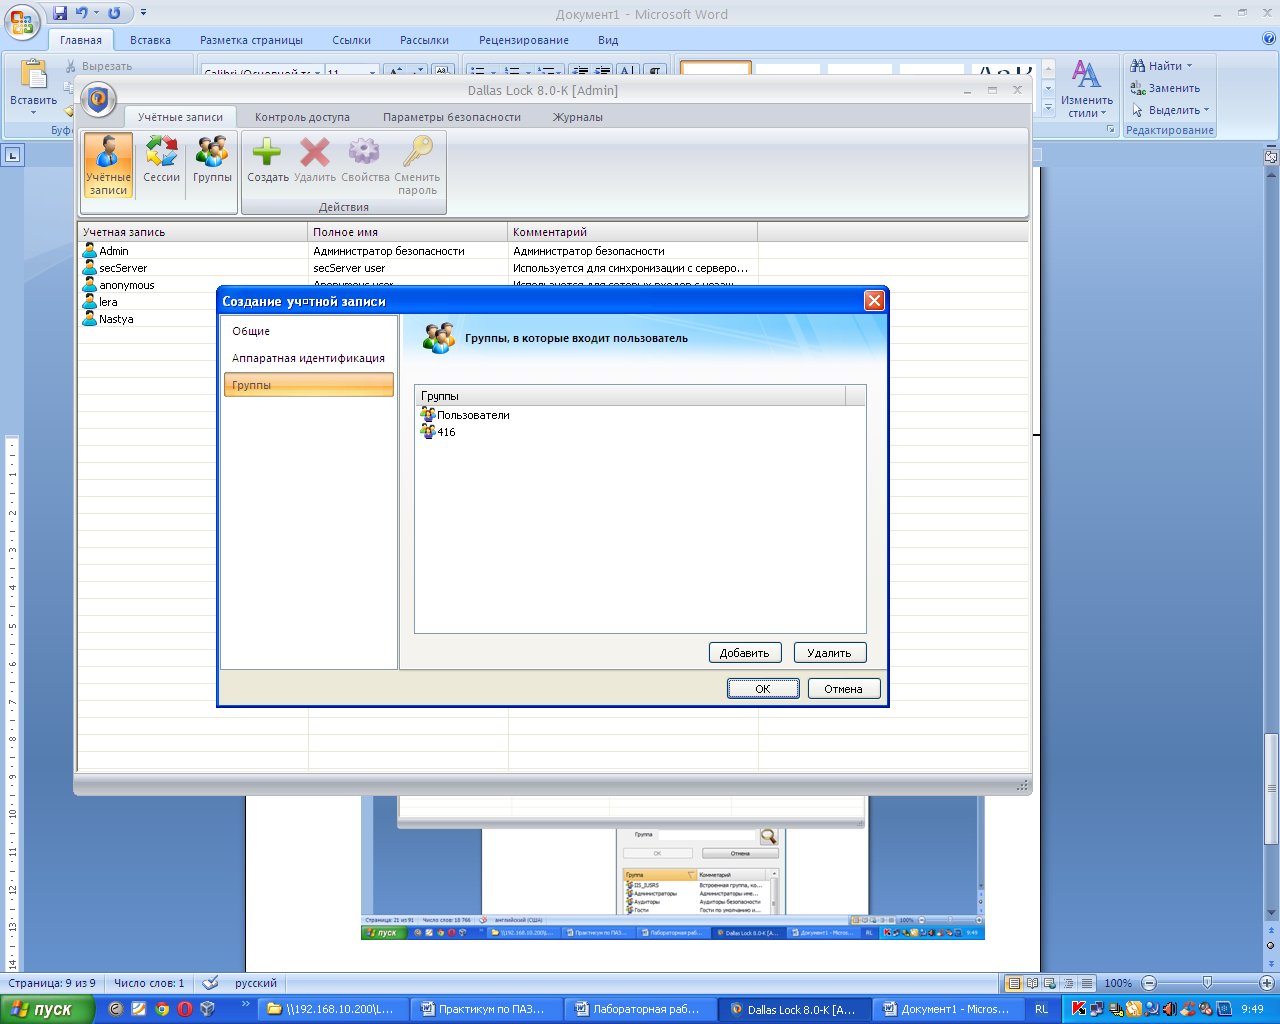Click the Word zoom slider handle
The height and width of the screenshot is (1024, 1280).
point(1208,983)
